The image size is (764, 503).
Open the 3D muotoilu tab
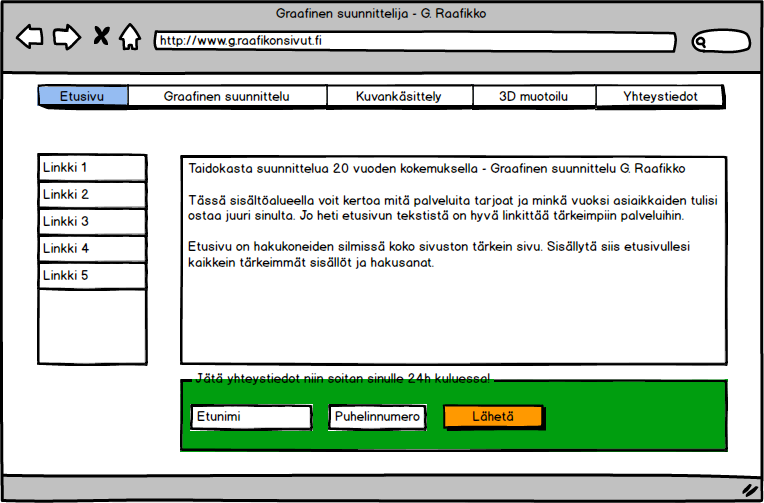[x=534, y=96]
